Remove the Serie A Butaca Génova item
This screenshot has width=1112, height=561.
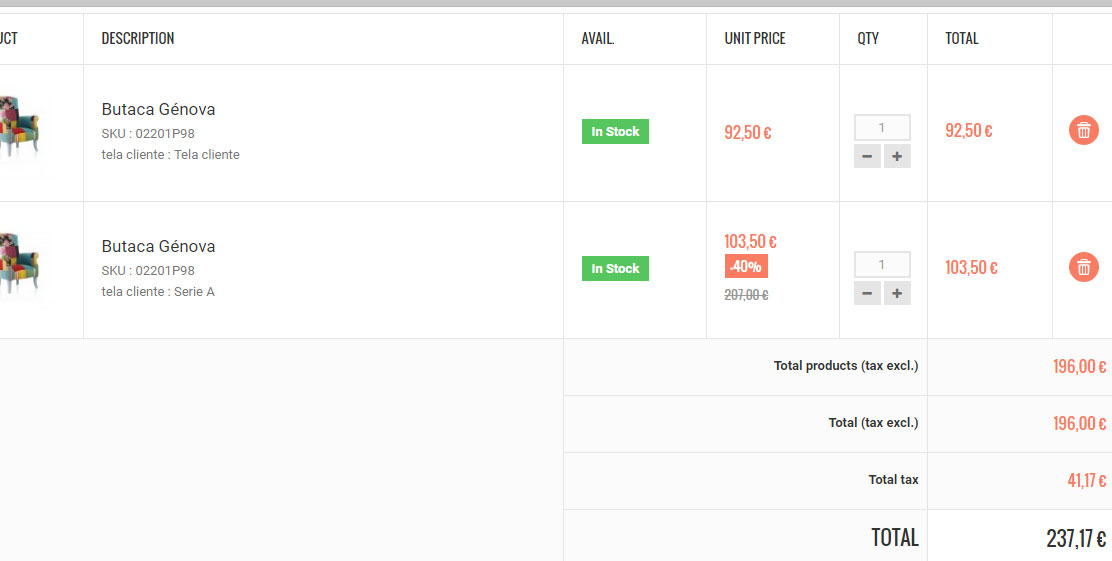(1084, 267)
